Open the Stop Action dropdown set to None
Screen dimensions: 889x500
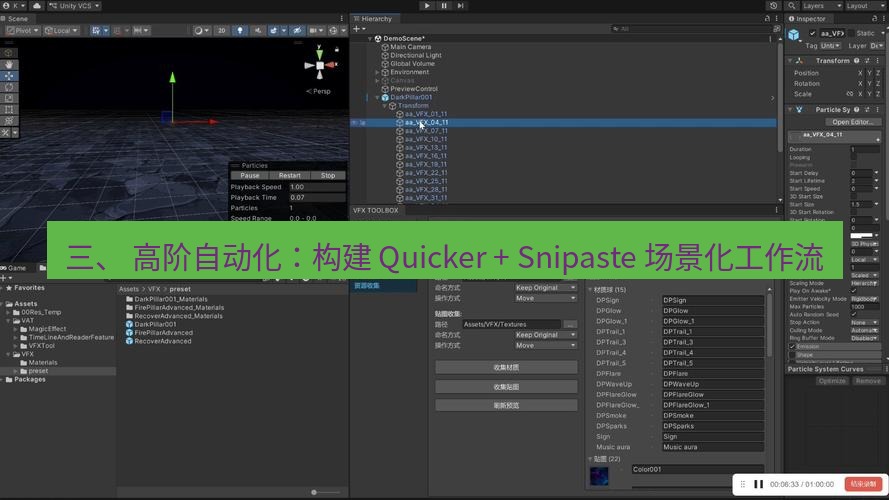865,322
